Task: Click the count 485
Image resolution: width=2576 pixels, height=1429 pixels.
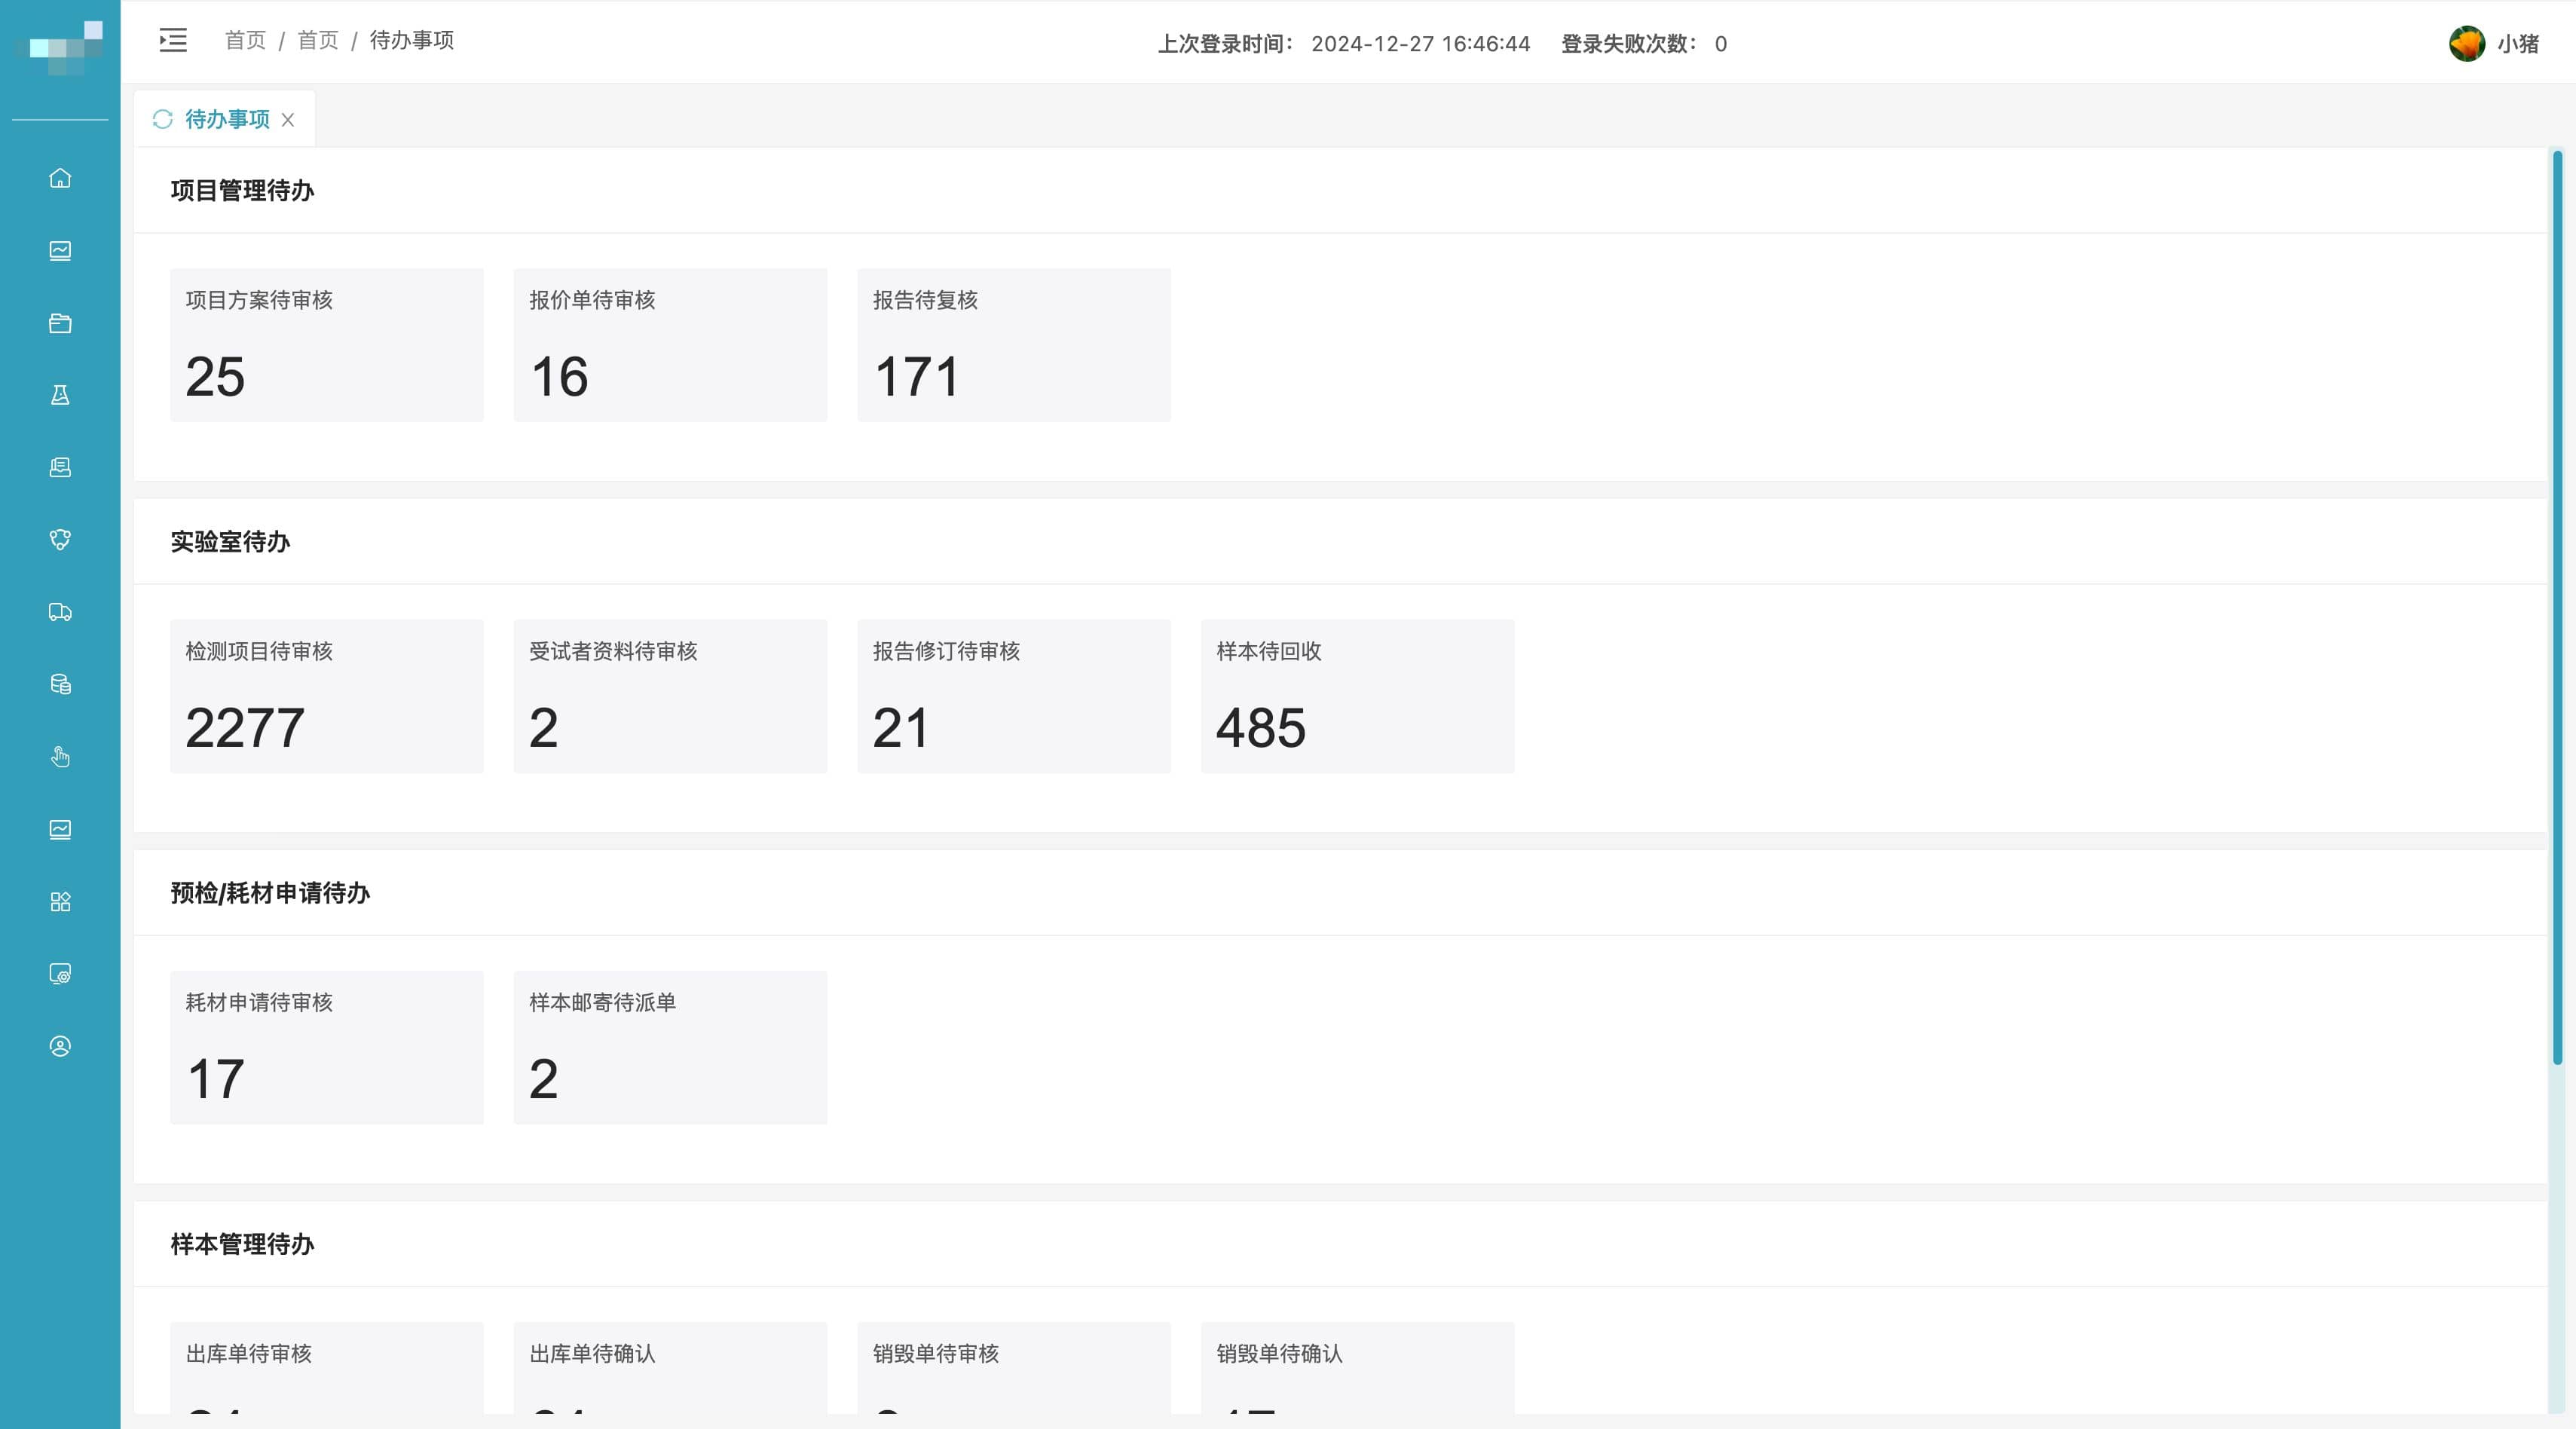Action: [x=1261, y=727]
